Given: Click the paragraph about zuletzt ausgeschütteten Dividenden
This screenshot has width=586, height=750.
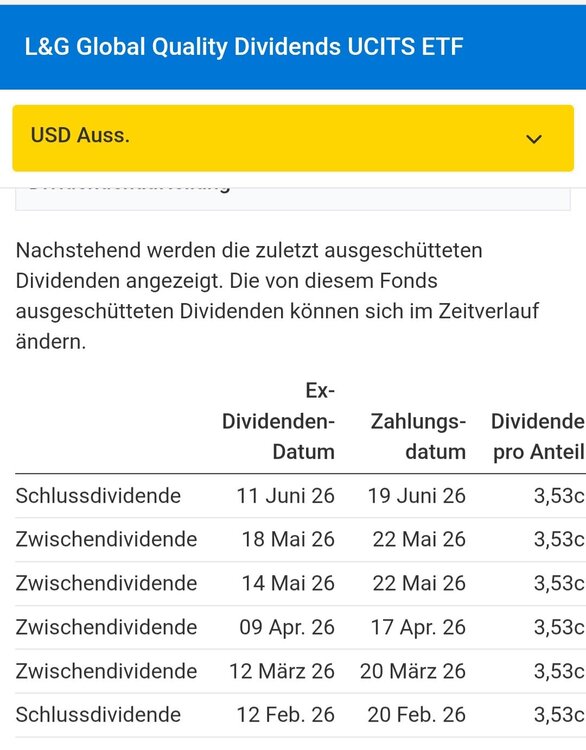Looking at the screenshot, I should (277, 296).
